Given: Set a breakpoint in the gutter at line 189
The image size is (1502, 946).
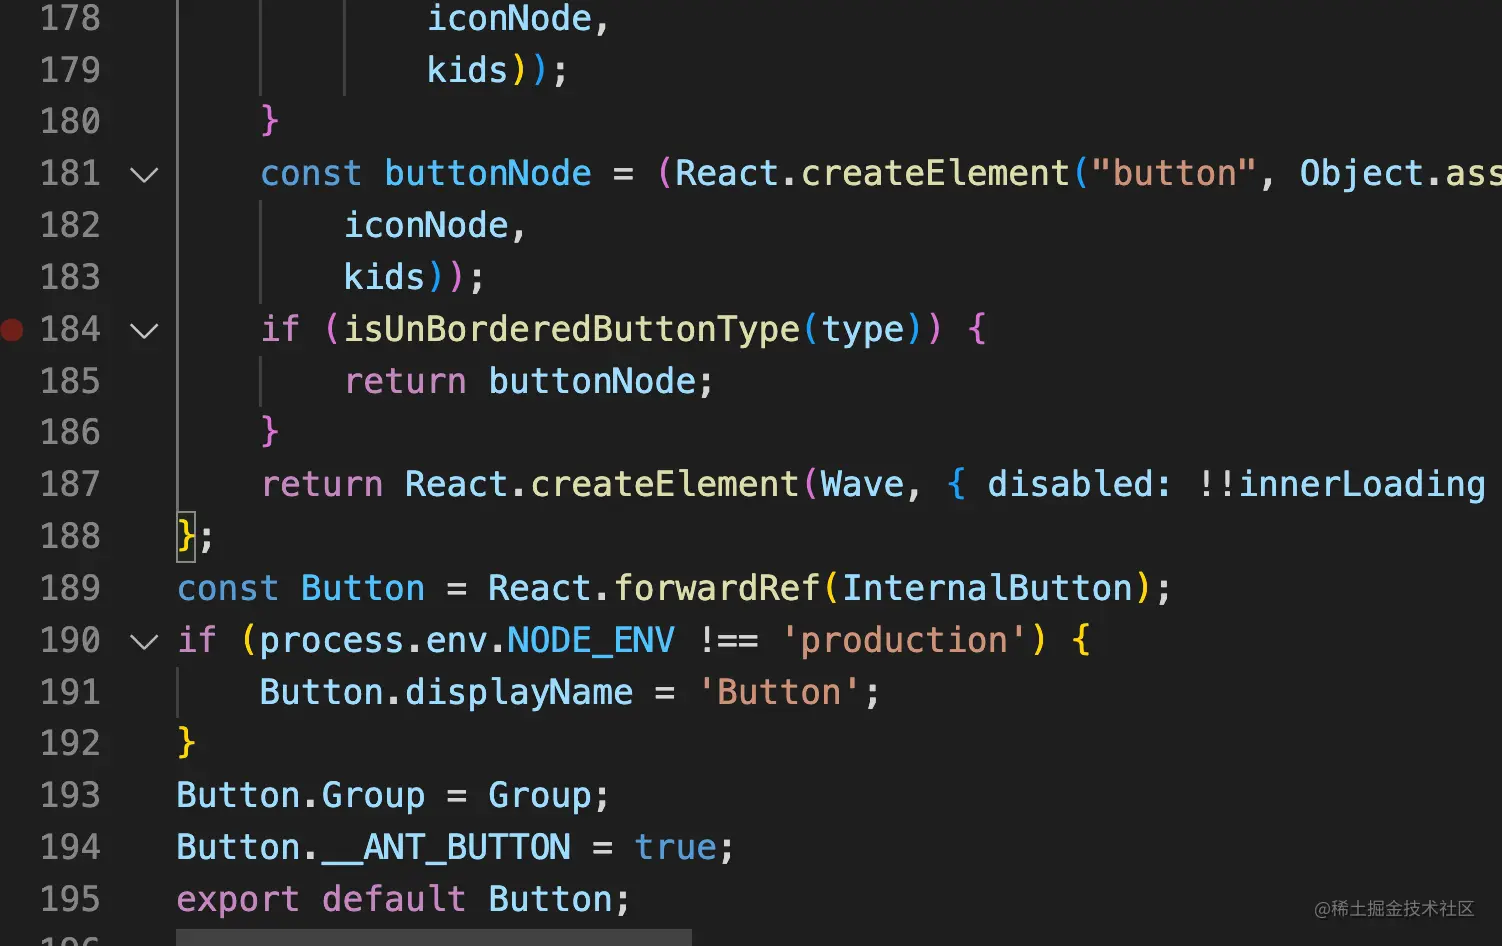Looking at the screenshot, I should point(13,588).
